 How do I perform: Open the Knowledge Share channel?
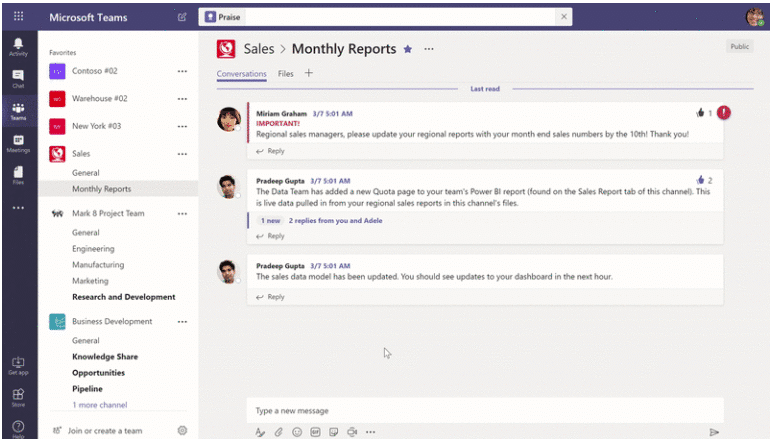105,357
